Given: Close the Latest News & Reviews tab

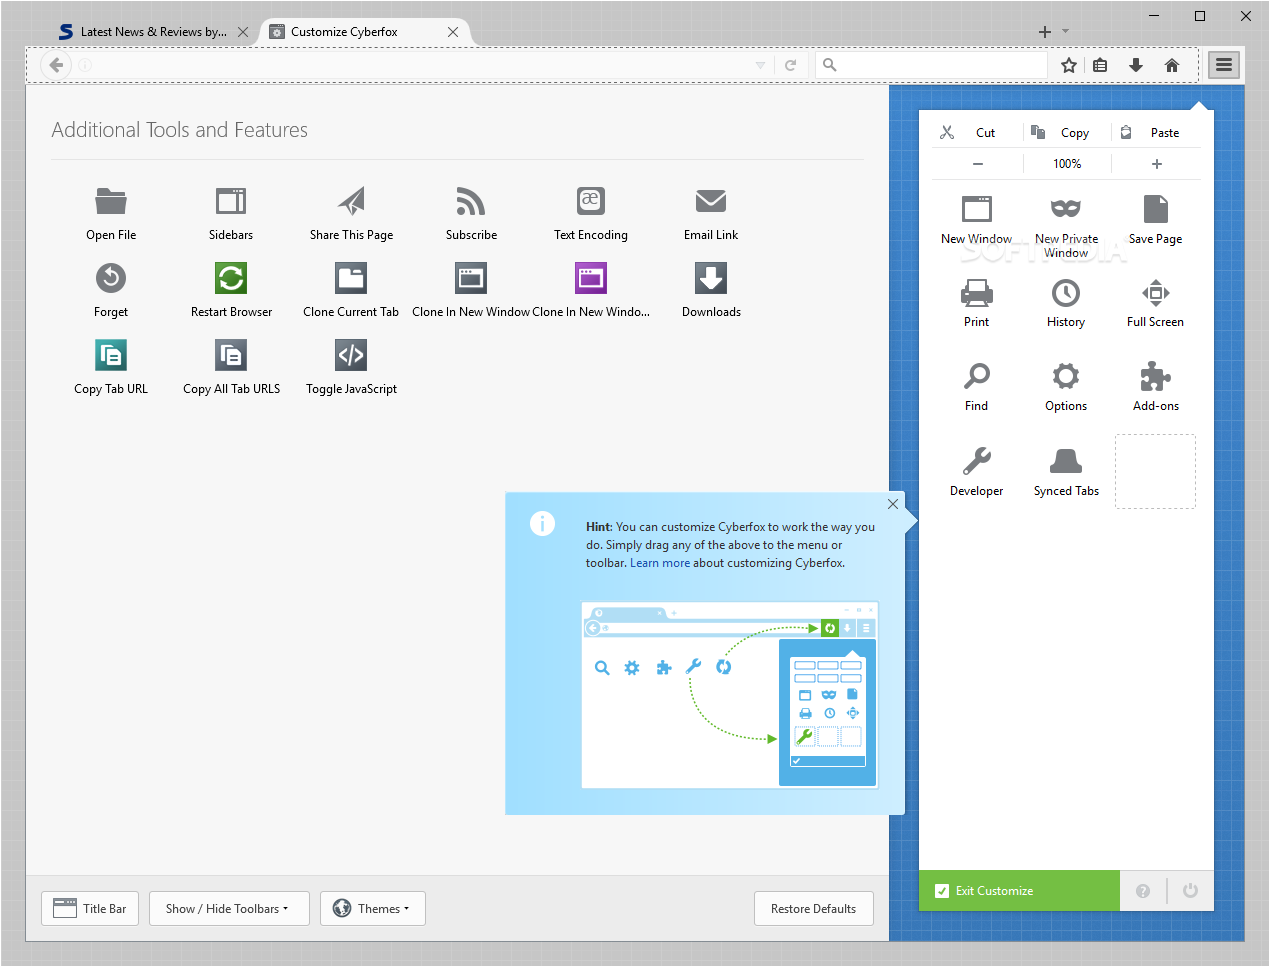Looking at the screenshot, I should tap(243, 32).
